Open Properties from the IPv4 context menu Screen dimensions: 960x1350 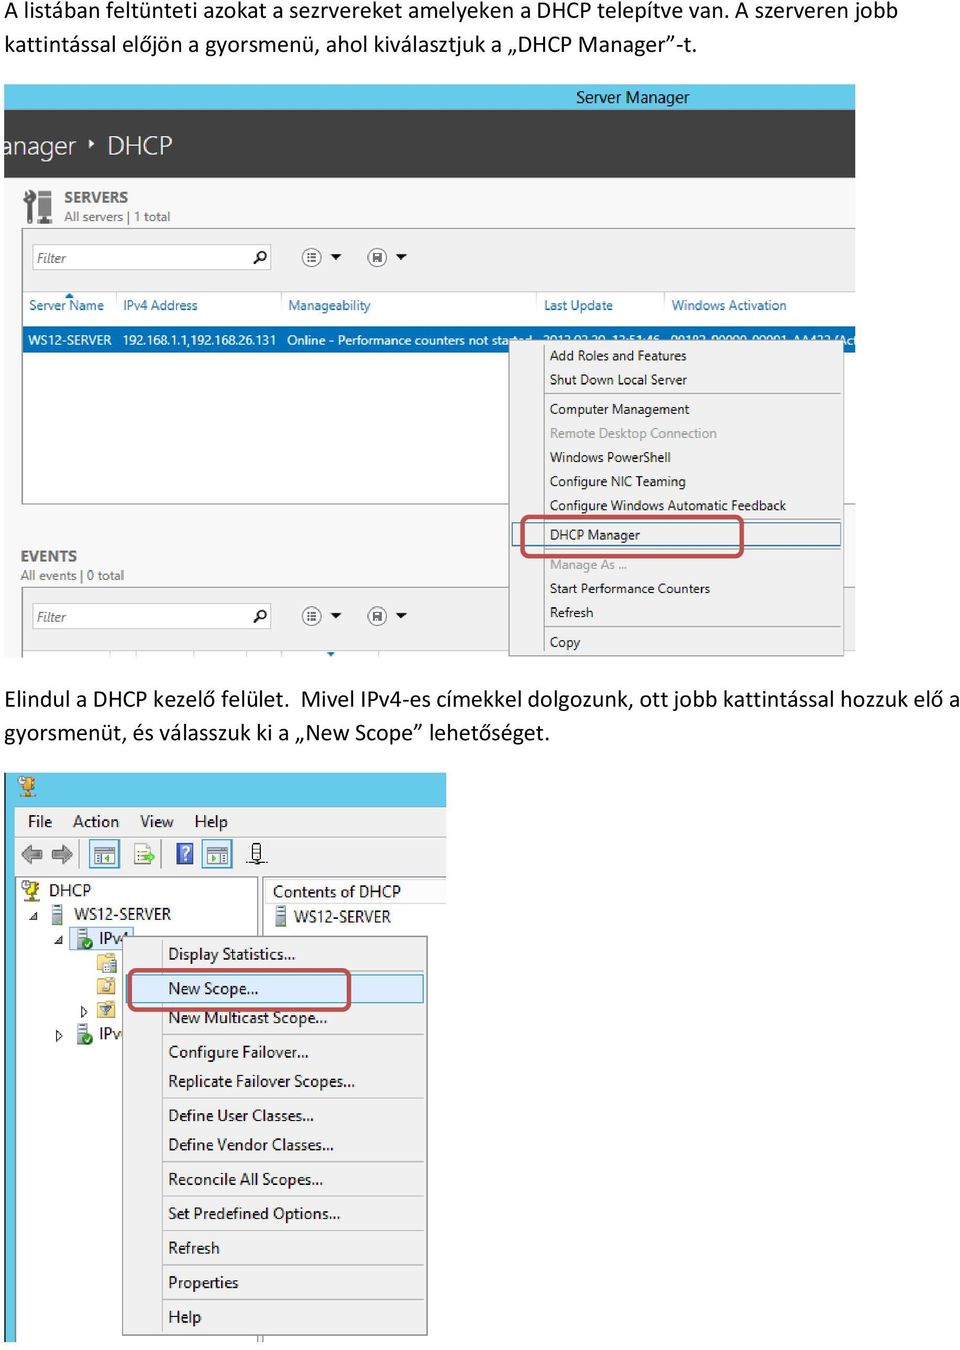[x=203, y=1282]
